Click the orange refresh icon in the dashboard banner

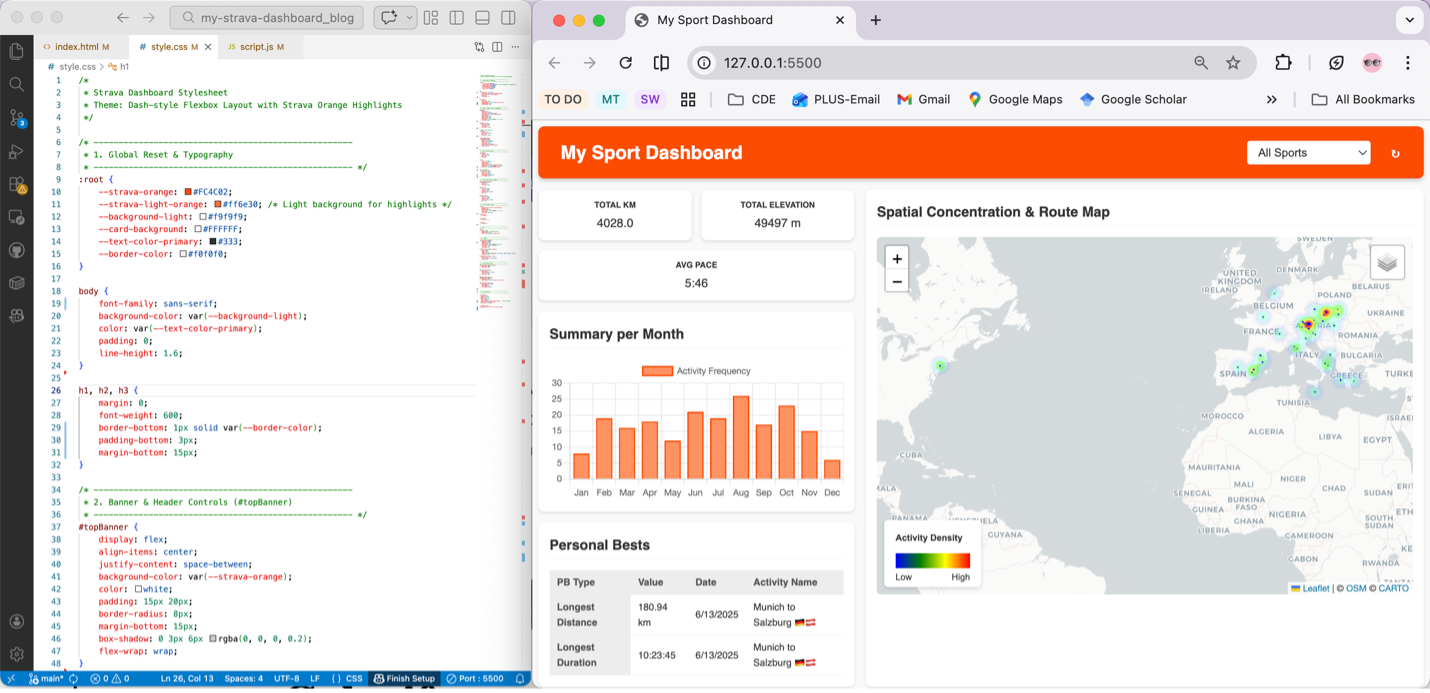(x=1396, y=153)
